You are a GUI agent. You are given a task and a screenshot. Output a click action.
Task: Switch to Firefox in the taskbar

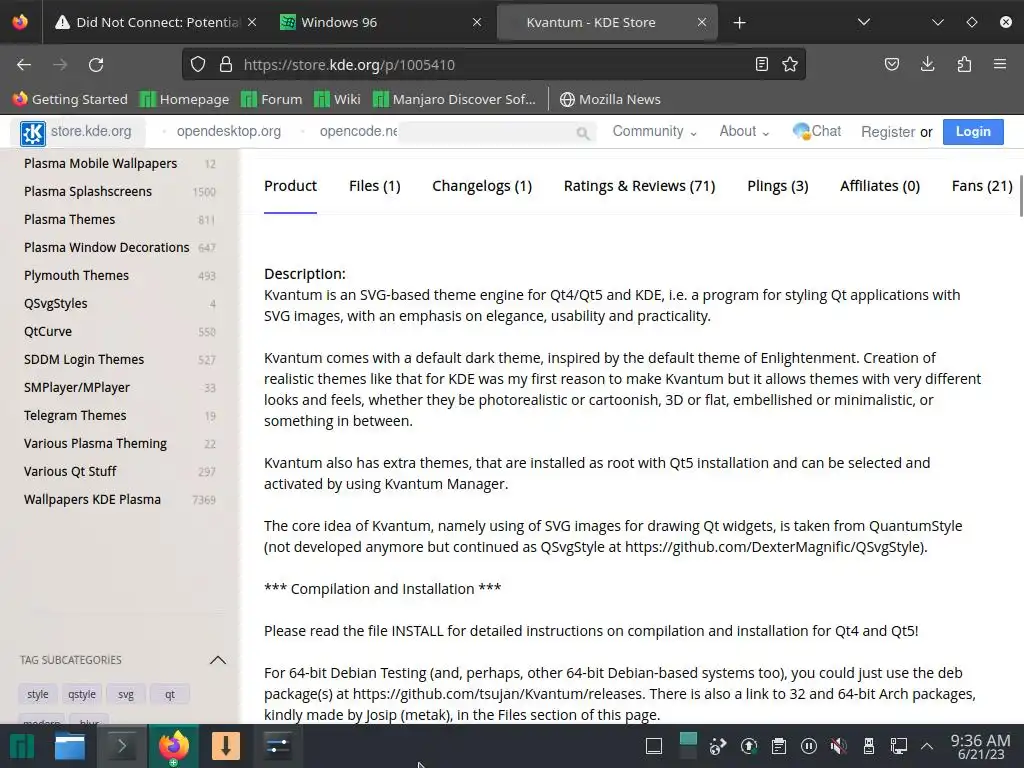[173, 746]
